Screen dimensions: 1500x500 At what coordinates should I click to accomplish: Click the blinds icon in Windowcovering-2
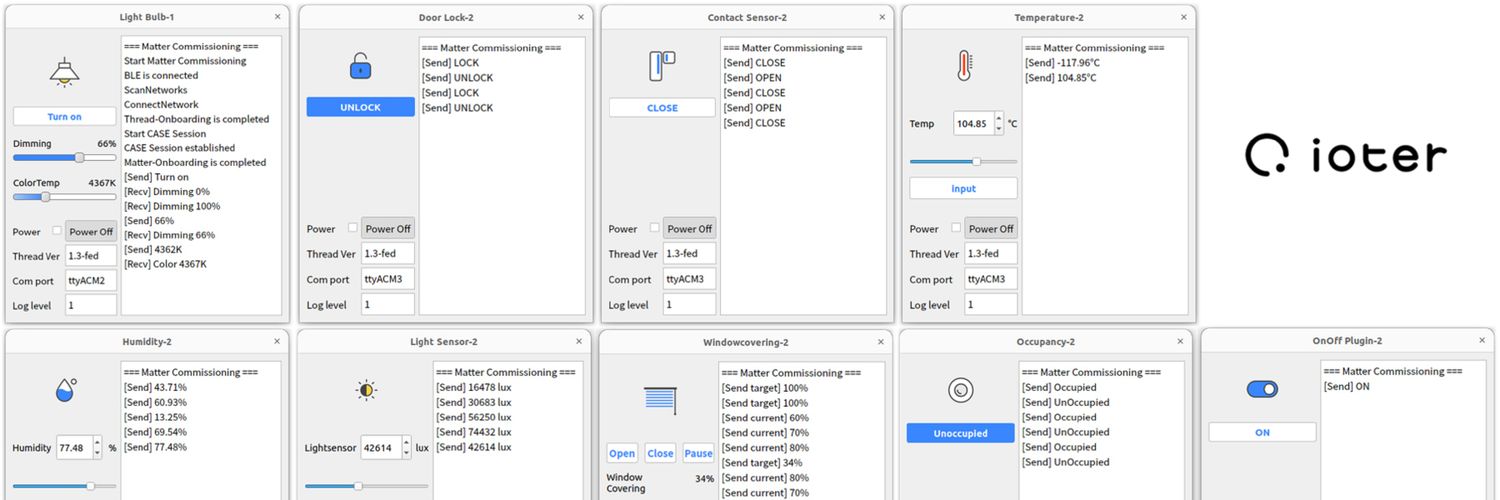coord(661,400)
